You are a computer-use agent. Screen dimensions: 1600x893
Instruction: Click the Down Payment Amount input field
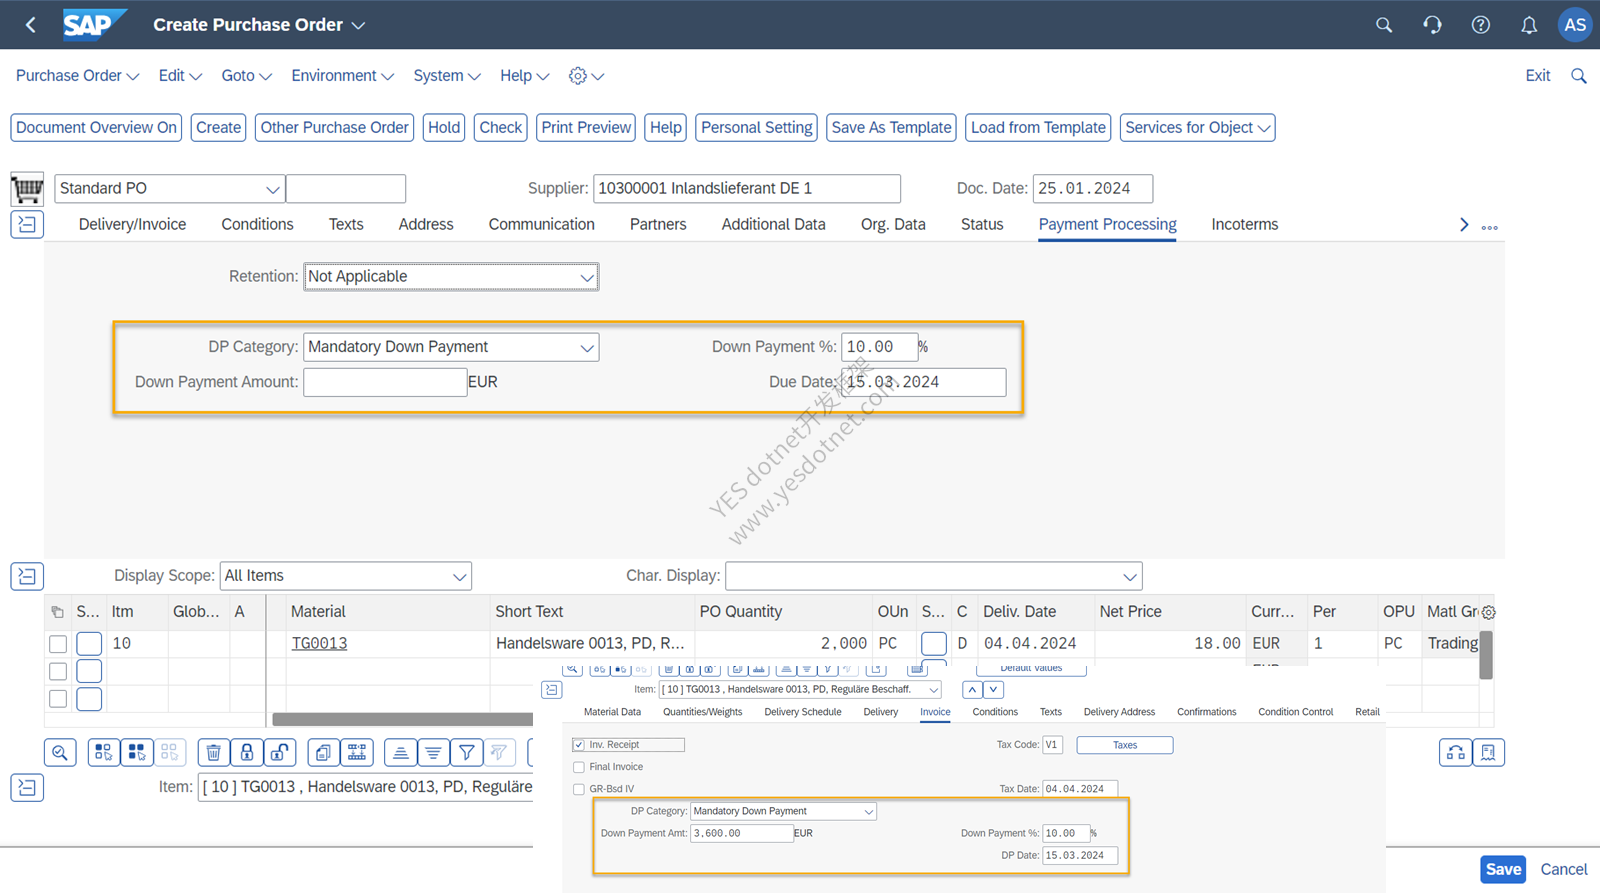pyautogui.click(x=385, y=382)
